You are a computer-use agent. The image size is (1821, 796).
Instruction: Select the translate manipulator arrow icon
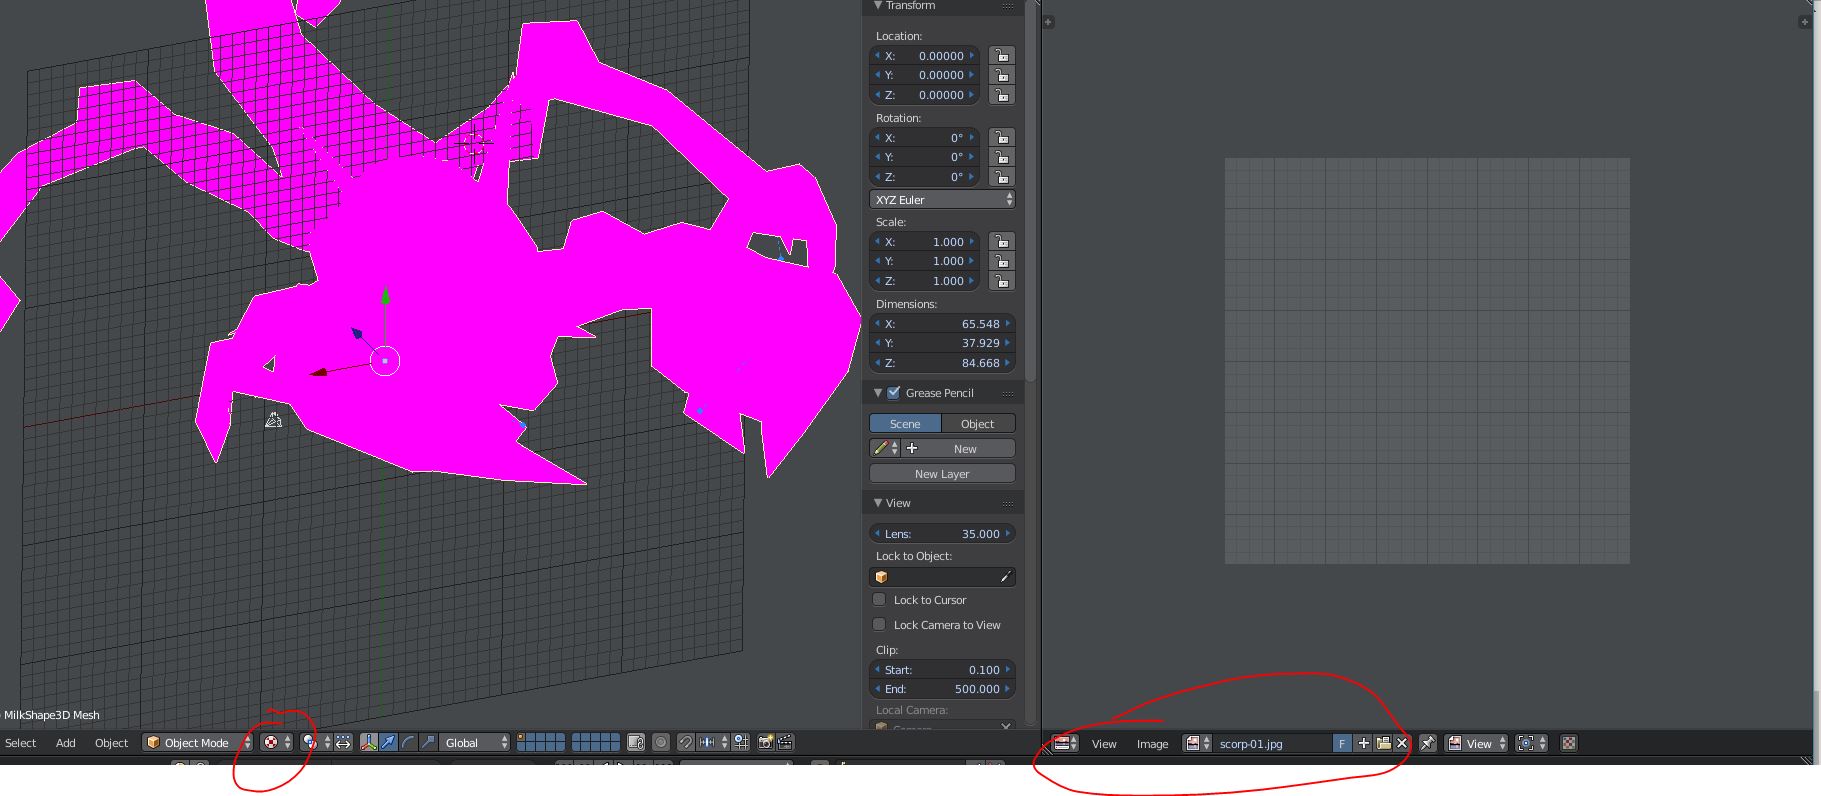[388, 742]
